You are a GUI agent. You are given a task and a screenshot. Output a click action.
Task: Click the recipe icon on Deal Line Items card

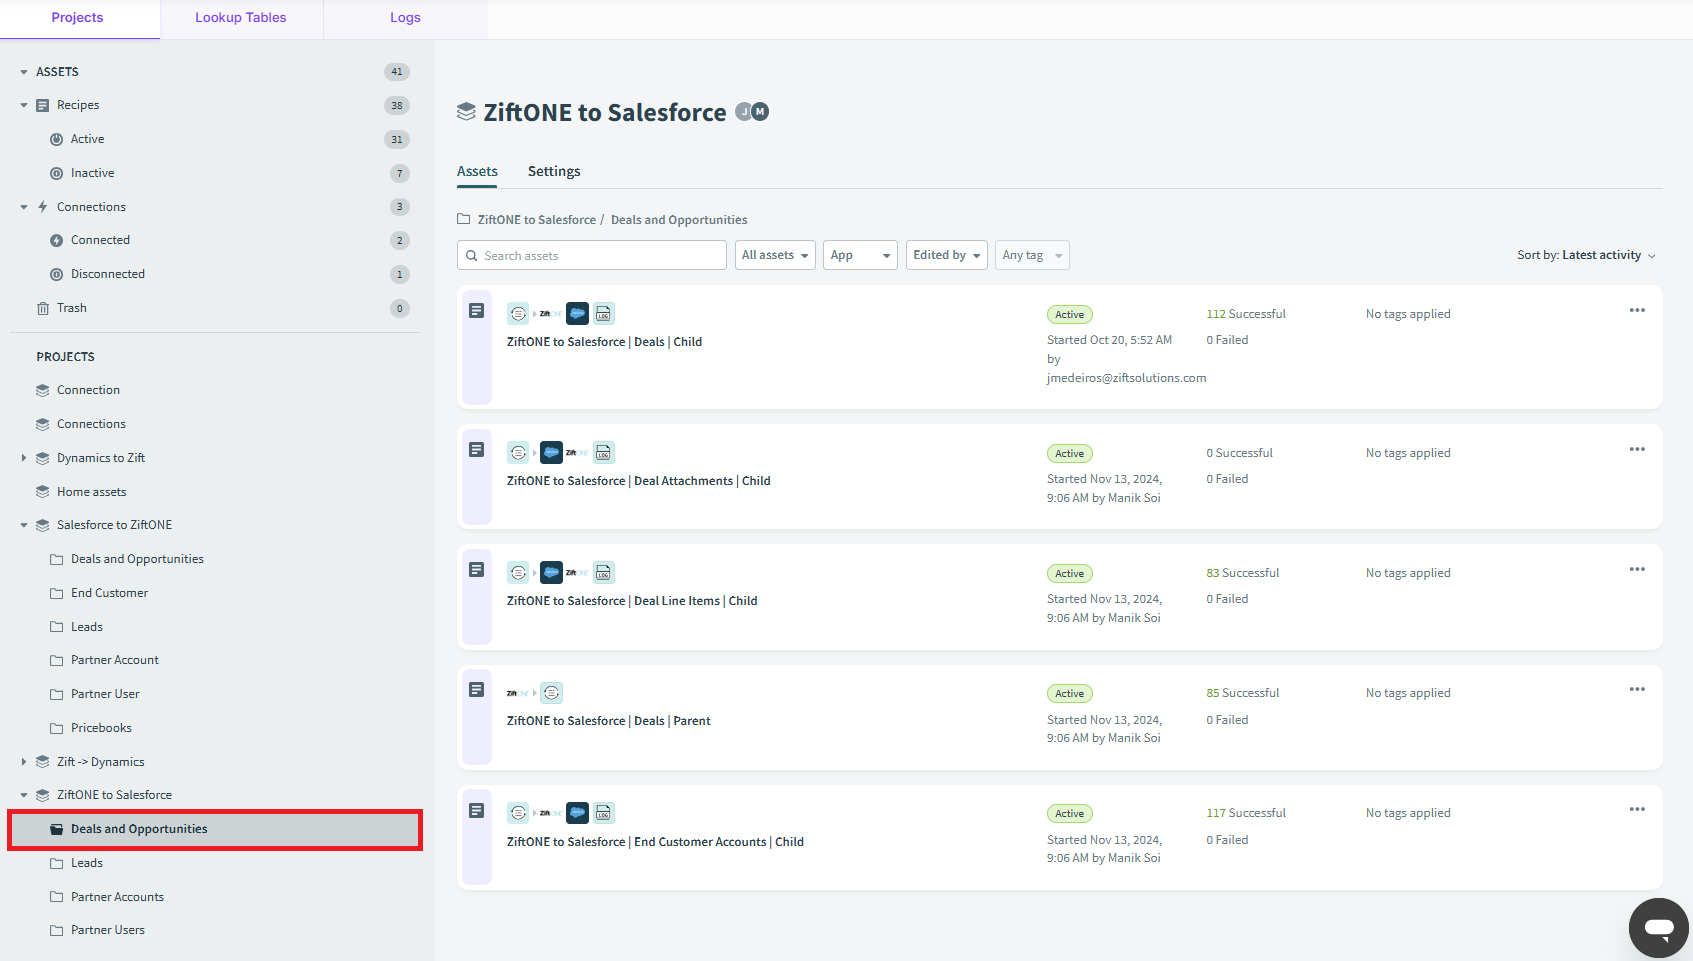[x=477, y=570]
